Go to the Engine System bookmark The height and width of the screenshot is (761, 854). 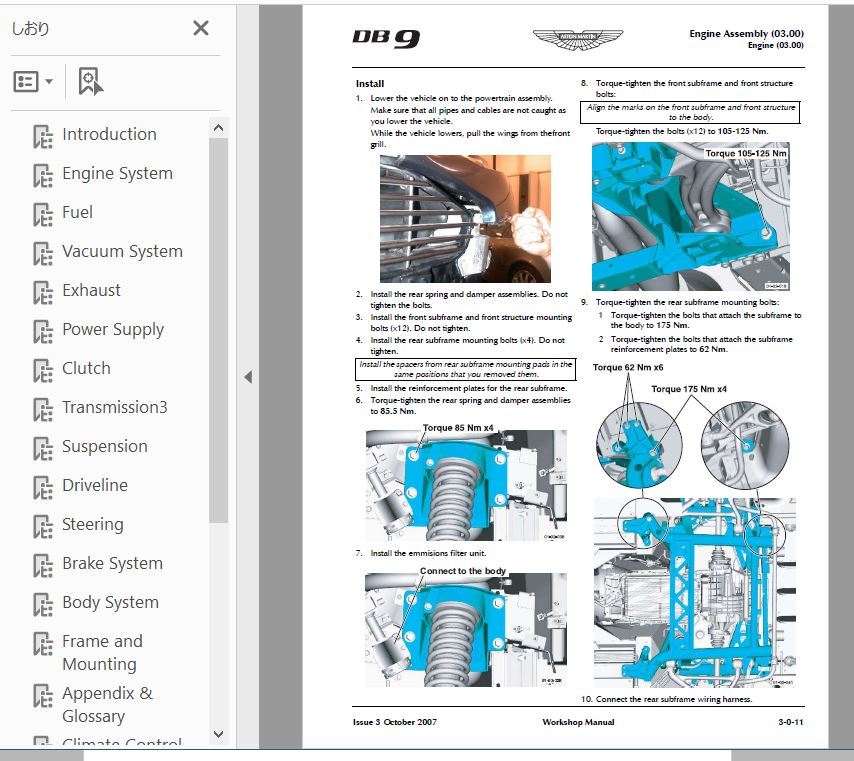[117, 173]
